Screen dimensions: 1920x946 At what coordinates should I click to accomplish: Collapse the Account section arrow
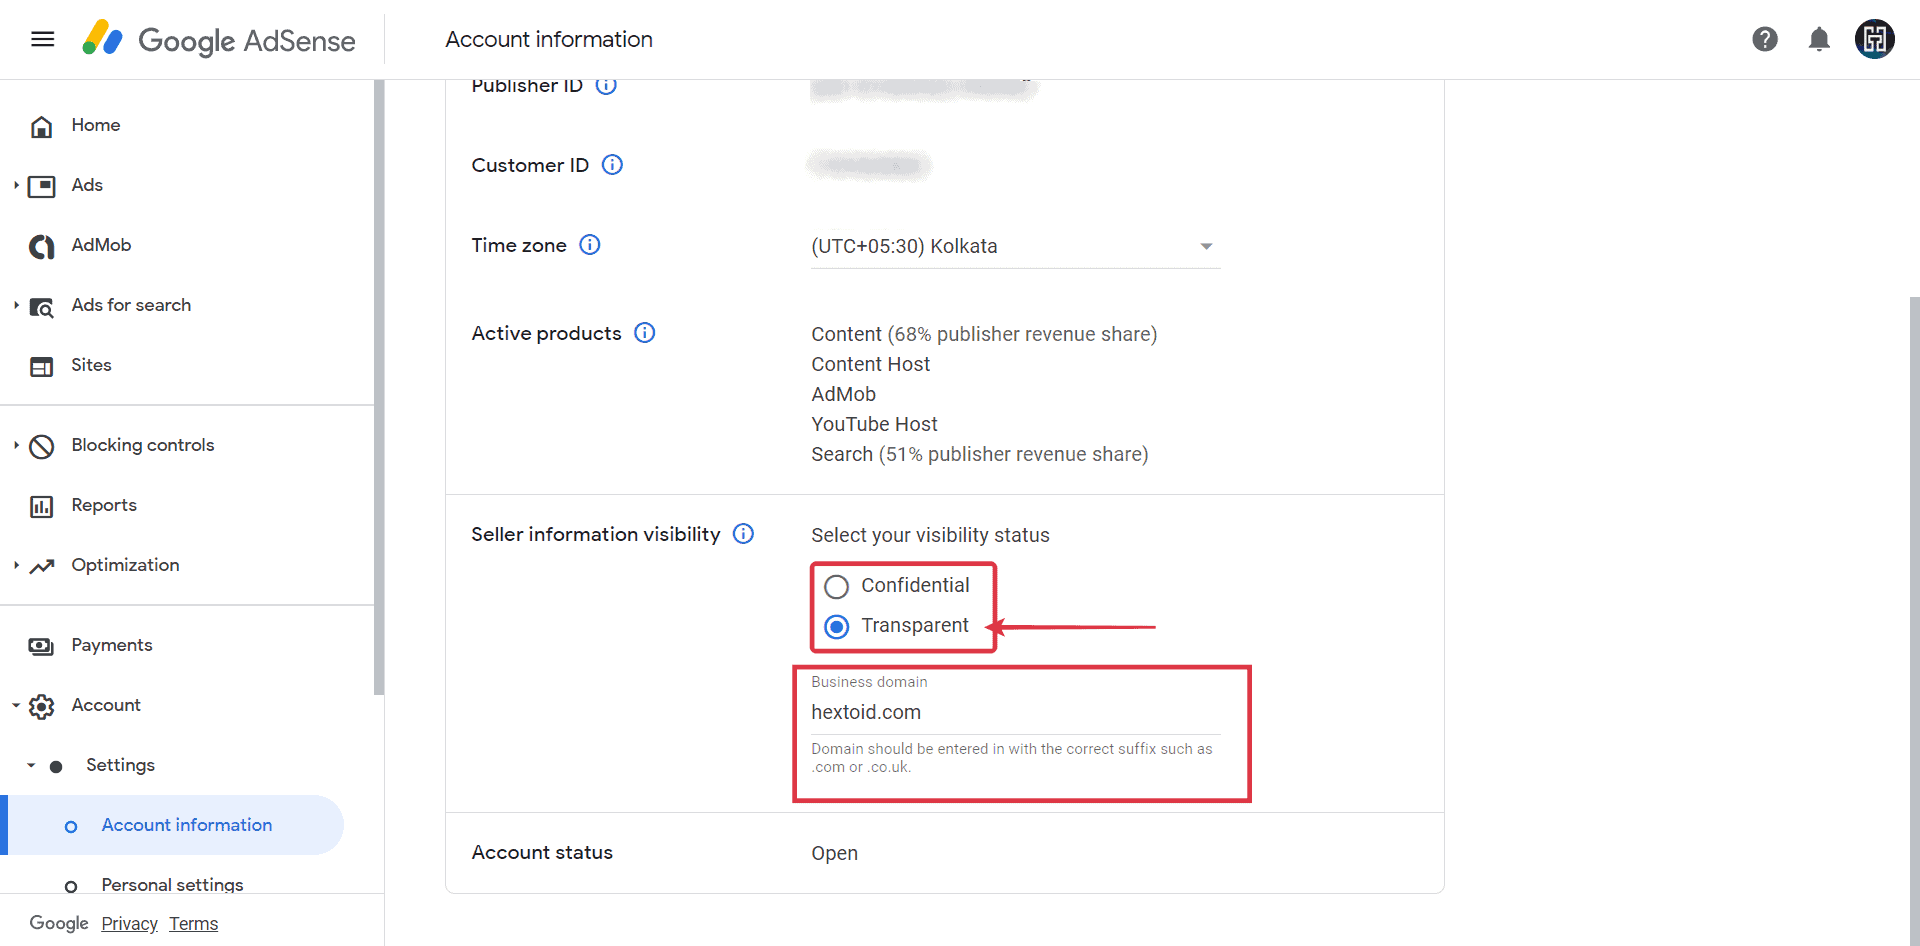click(16, 705)
